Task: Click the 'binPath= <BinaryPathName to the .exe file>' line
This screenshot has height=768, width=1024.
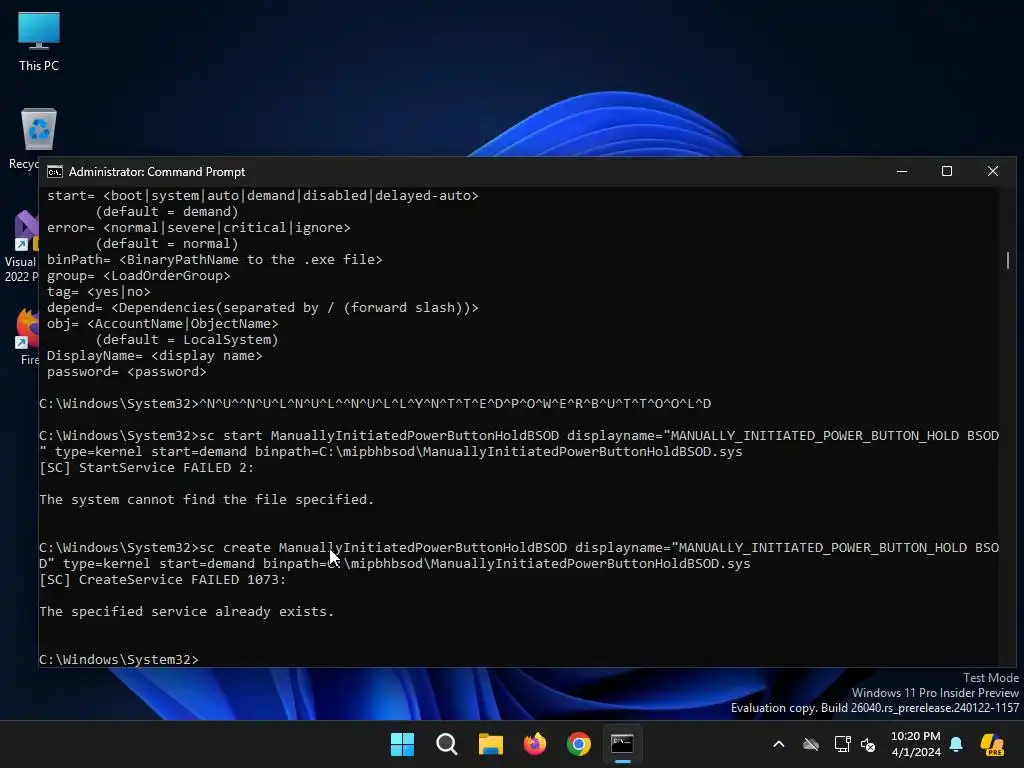Action: [x=214, y=260]
